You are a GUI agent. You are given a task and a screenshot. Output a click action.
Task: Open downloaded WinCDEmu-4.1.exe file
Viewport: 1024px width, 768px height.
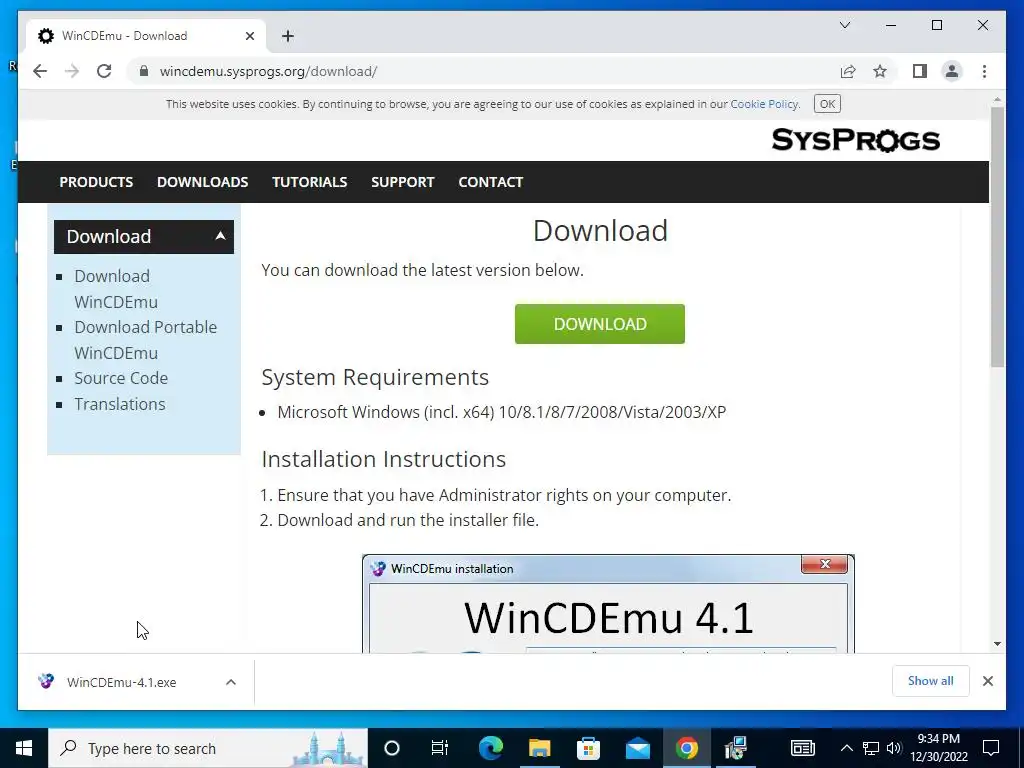point(121,682)
